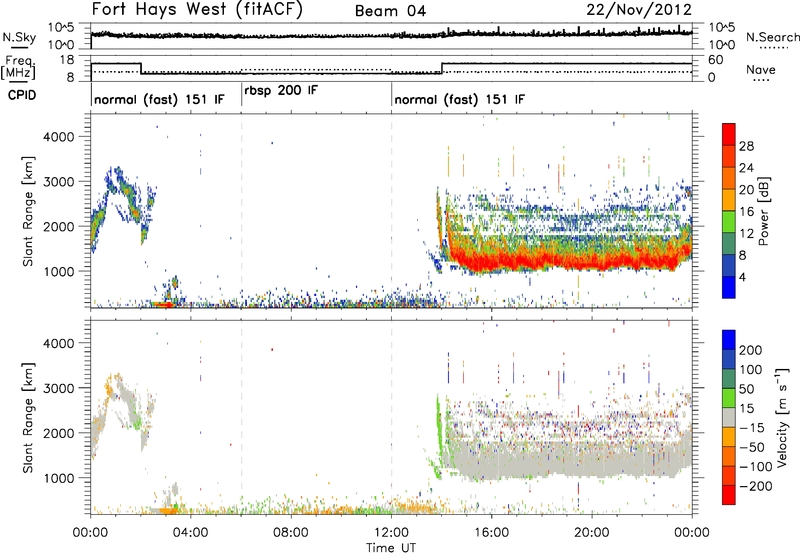Click the '18' frequency axis value
Viewport: 800px width, 554px height.
(67, 60)
